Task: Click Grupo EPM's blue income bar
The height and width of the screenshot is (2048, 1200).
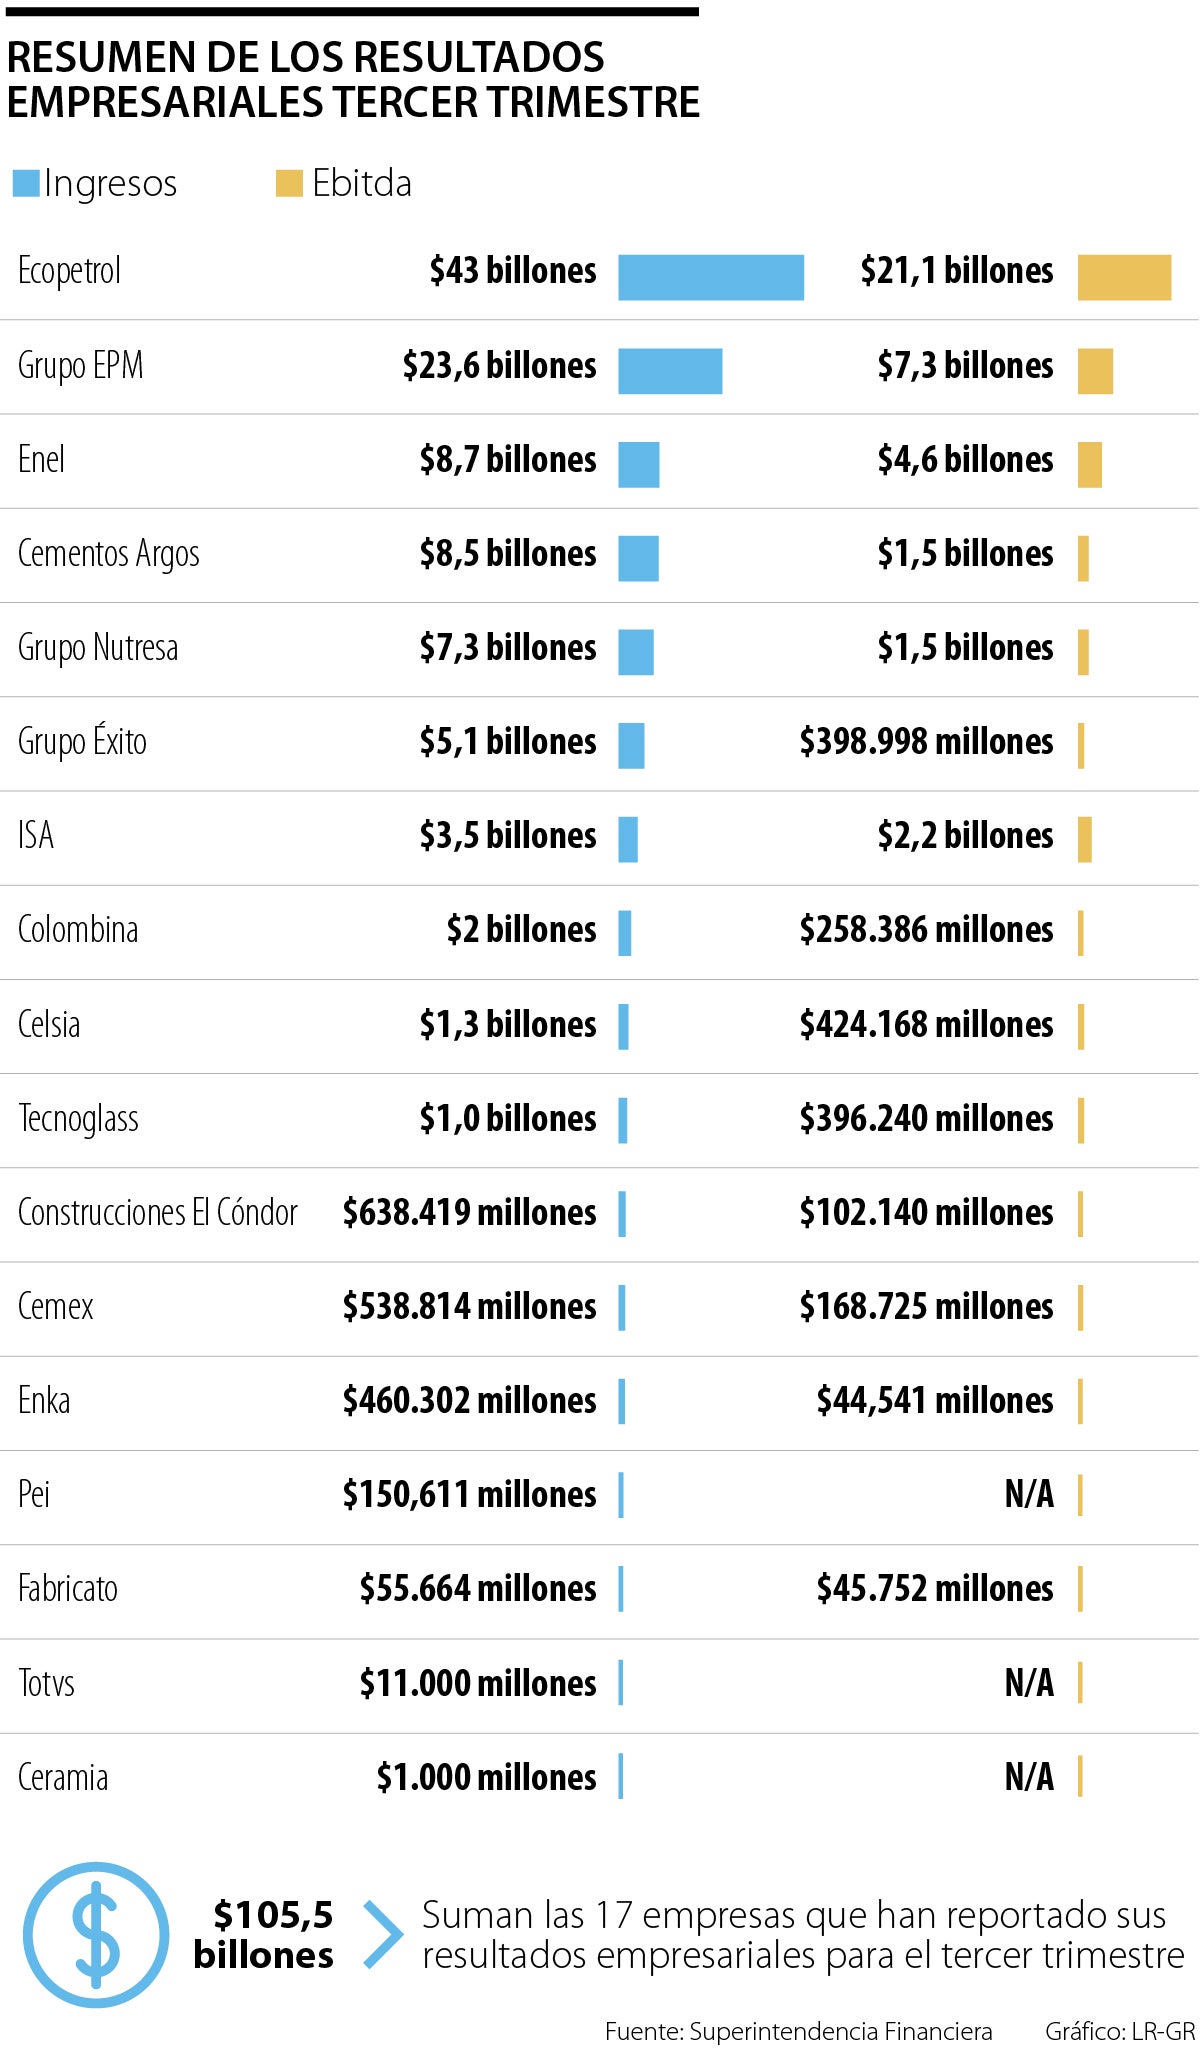Action: [x=669, y=371]
